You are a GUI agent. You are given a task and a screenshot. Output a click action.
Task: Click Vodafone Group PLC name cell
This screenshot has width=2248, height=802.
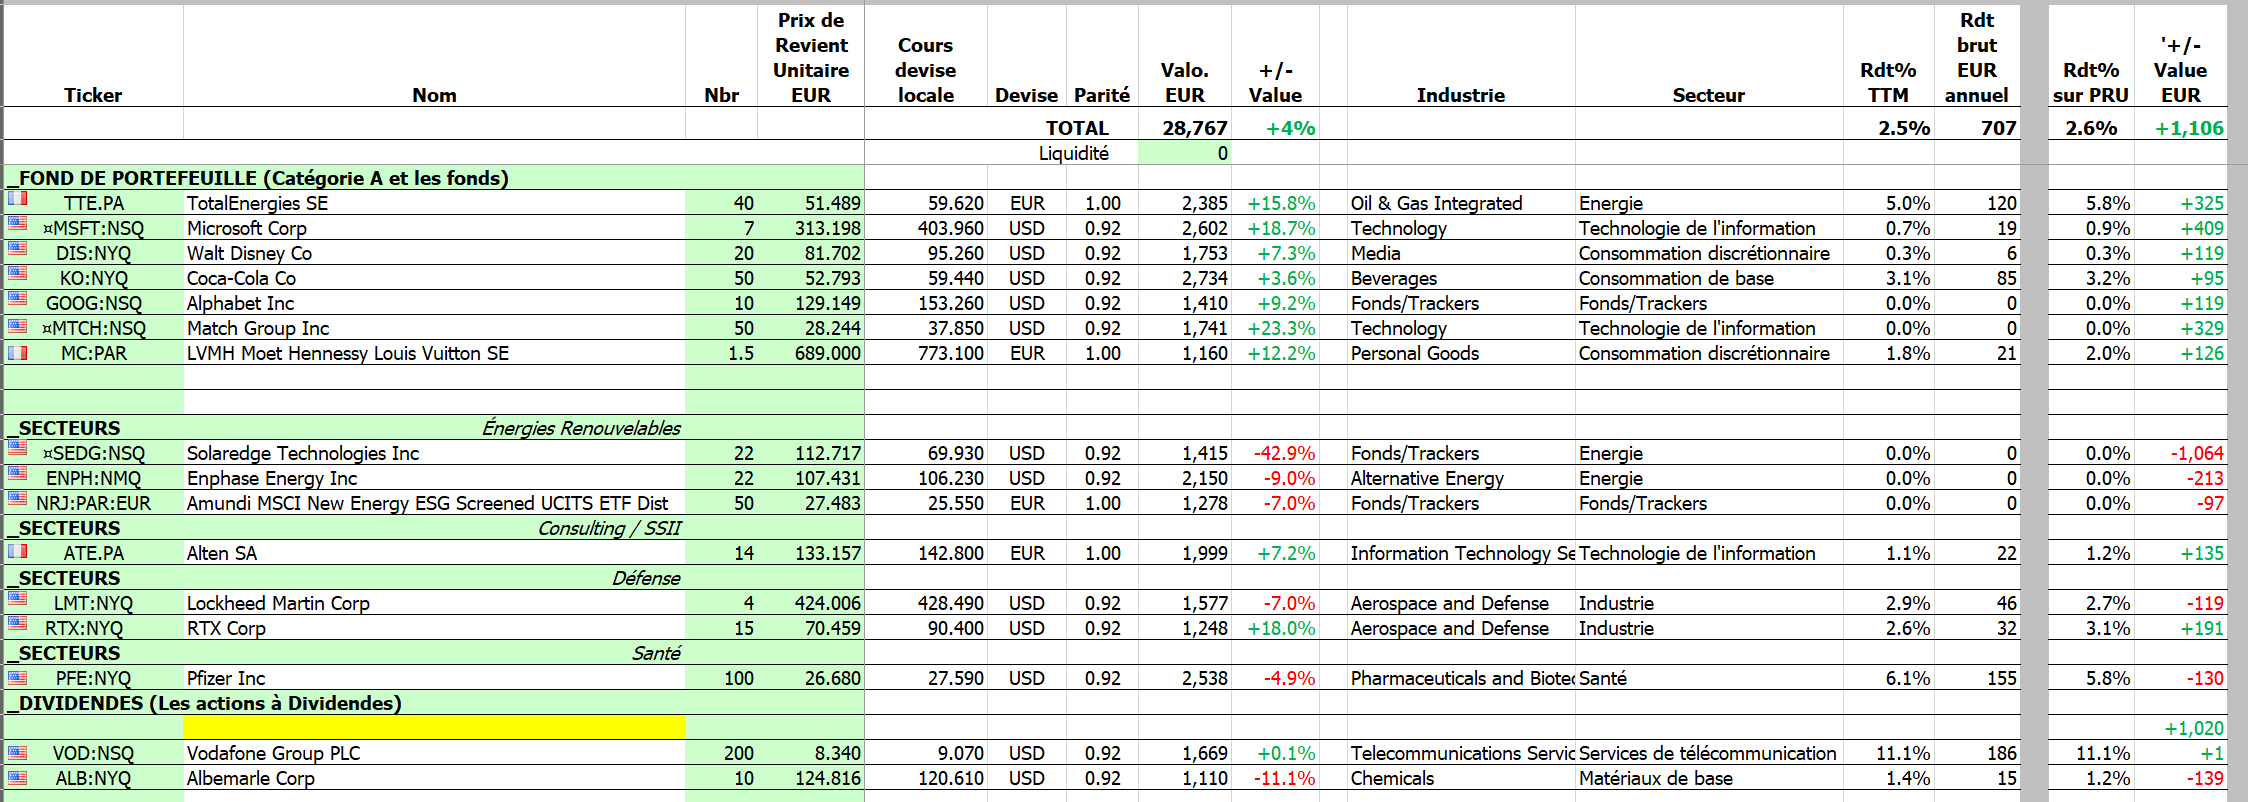click(x=434, y=753)
